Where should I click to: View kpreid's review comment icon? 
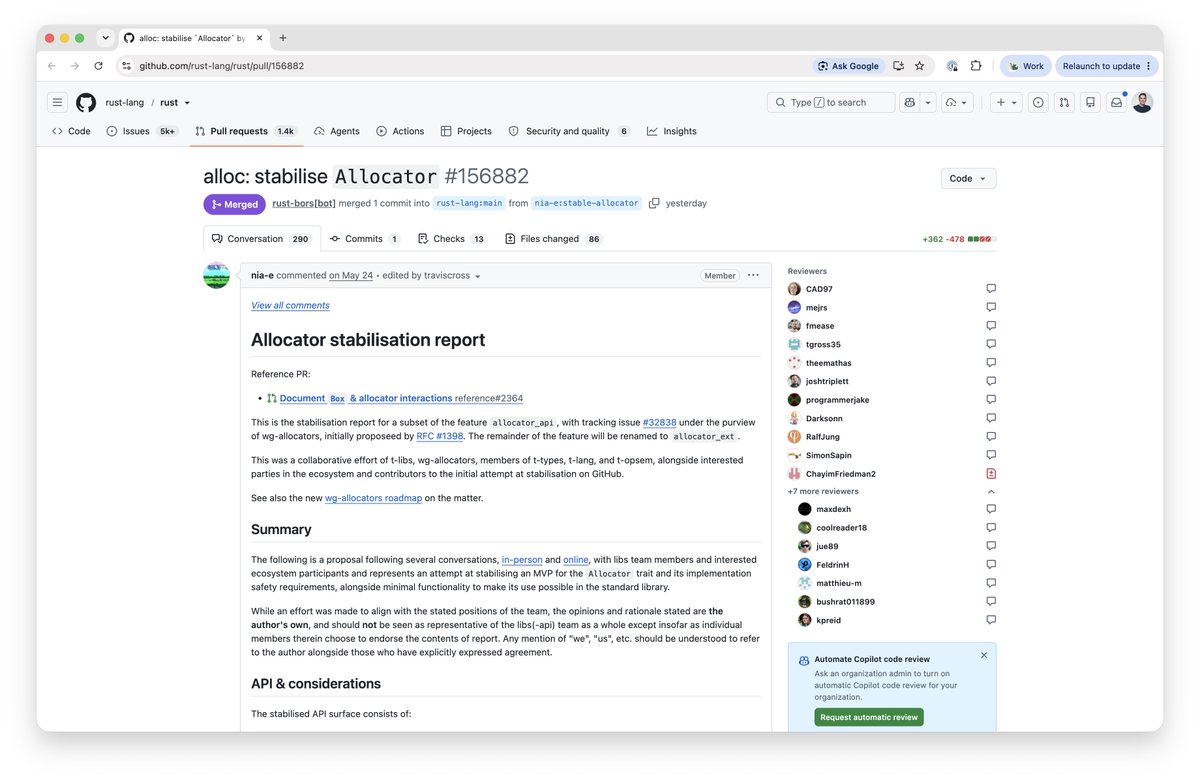tap(991, 620)
